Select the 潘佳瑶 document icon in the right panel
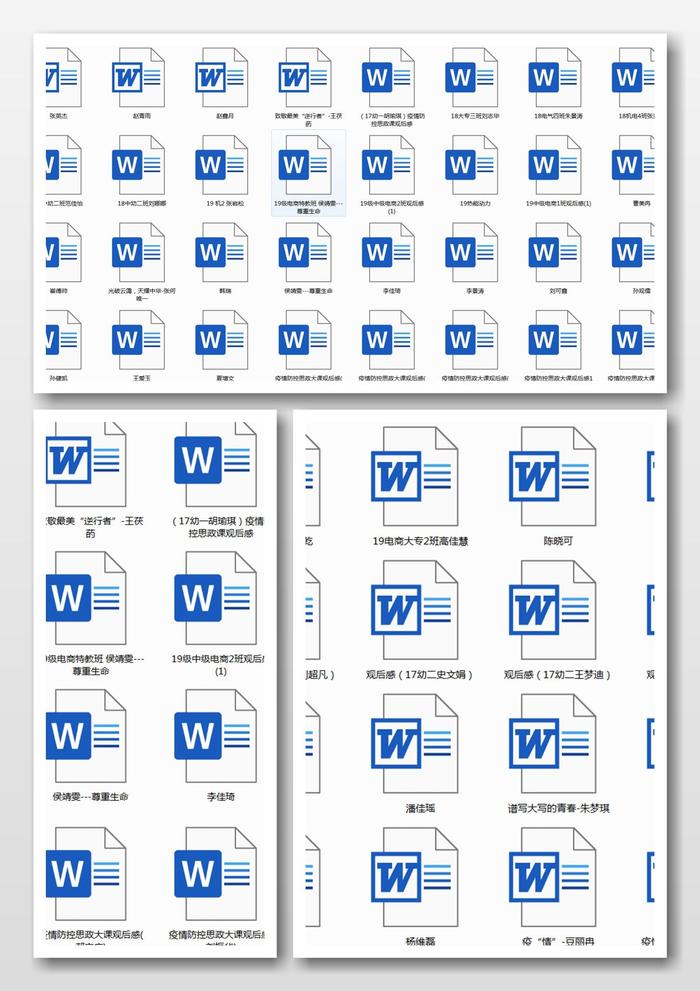The width and height of the screenshot is (700, 991). (x=414, y=743)
